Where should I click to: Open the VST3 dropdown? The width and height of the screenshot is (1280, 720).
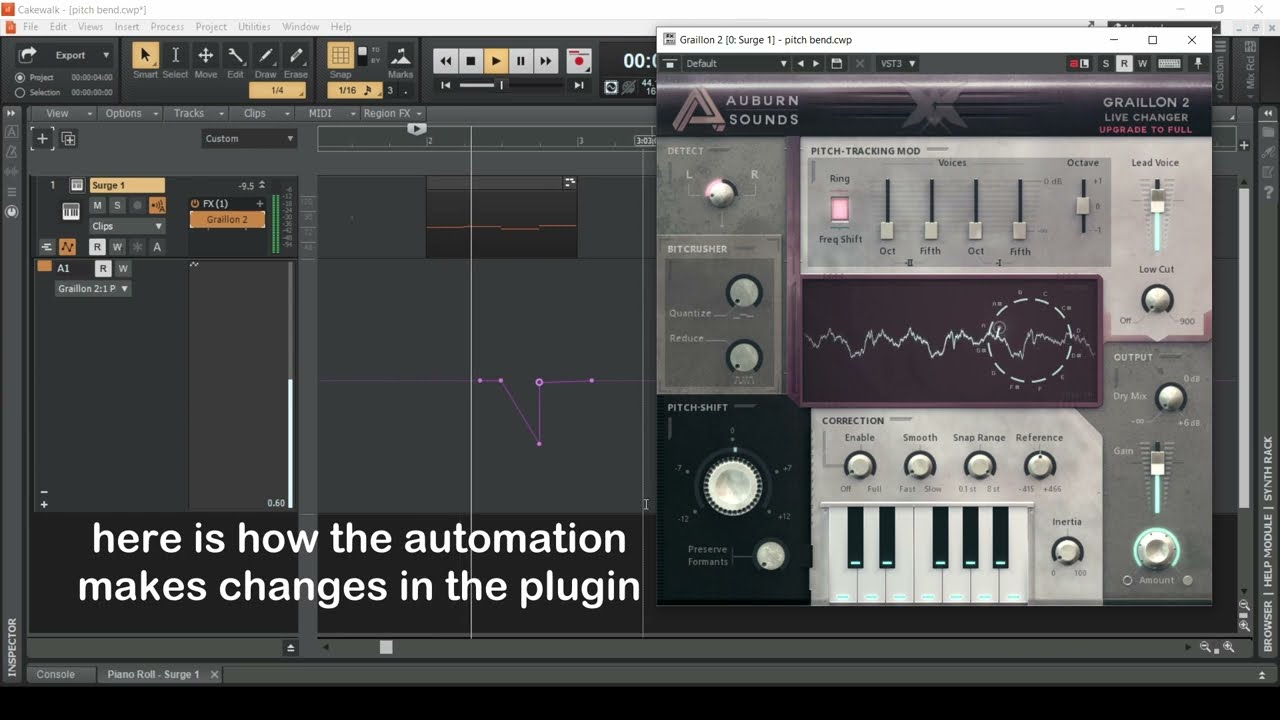897,63
